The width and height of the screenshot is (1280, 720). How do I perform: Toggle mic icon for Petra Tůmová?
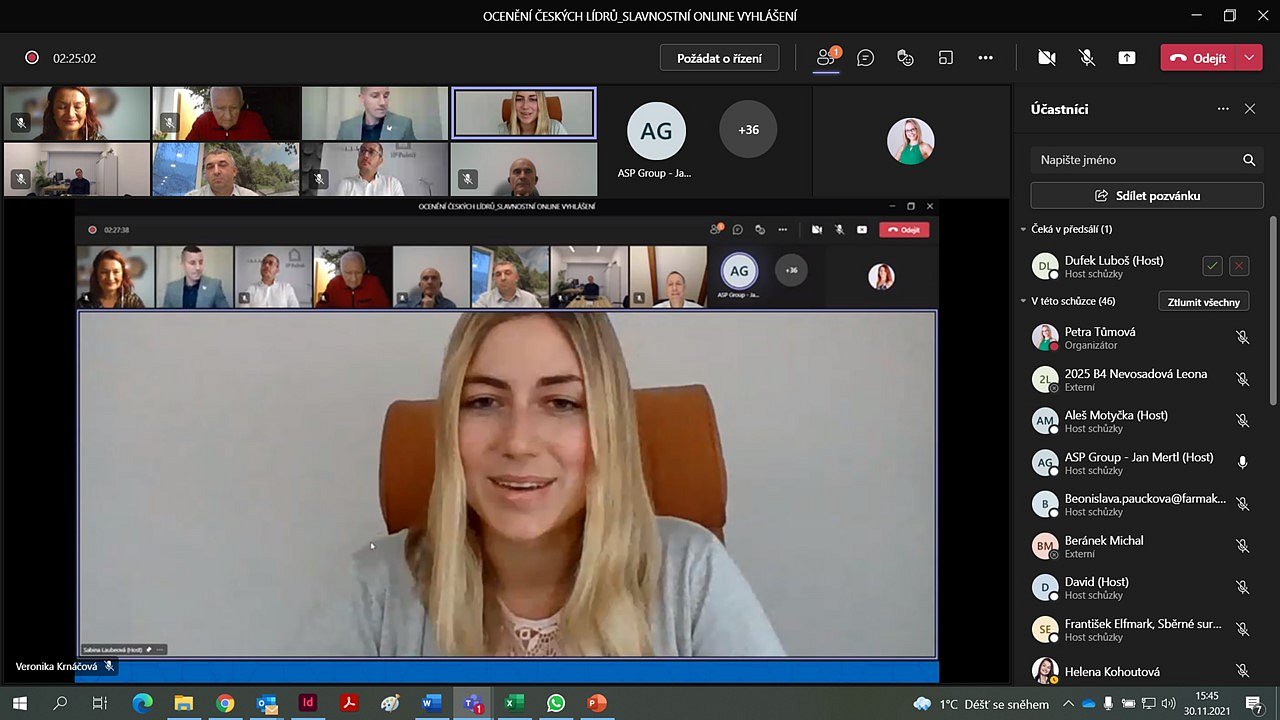pyautogui.click(x=1243, y=338)
